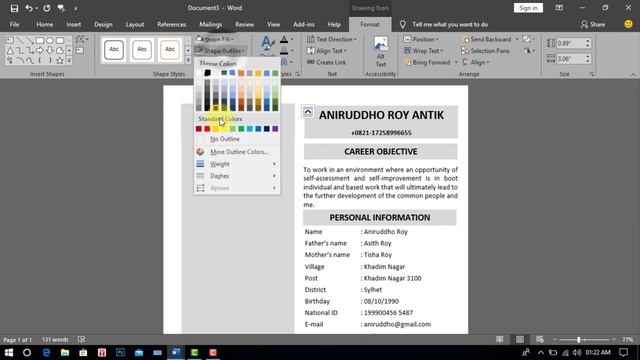Expand the shape styles gallery More arrow
640x360 pixels.
point(188,60)
